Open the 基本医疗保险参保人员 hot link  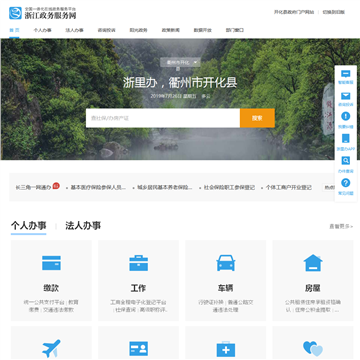98,188
